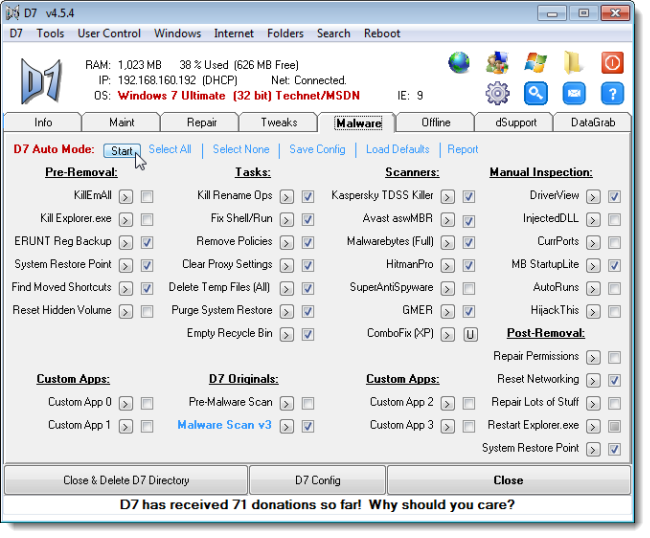Image resolution: width=650 pixels, height=538 pixels.
Task: Run KillEmAll with its arrow button
Action: [126, 196]
